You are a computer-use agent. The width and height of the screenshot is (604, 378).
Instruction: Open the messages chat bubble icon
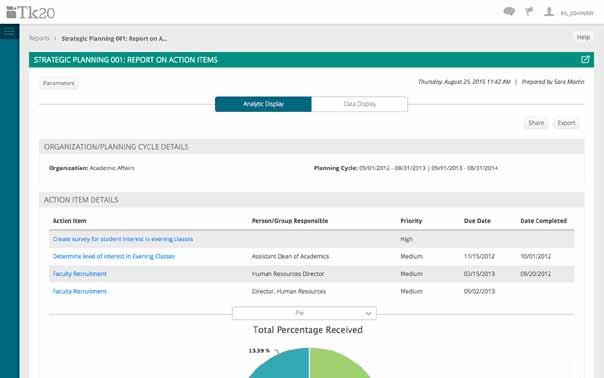pyautogui.click(x=509, y=12)
